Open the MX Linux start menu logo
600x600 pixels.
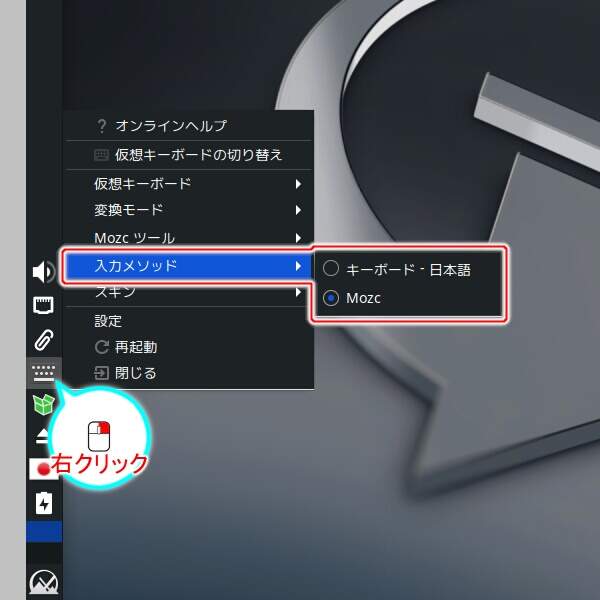[44, 582]
